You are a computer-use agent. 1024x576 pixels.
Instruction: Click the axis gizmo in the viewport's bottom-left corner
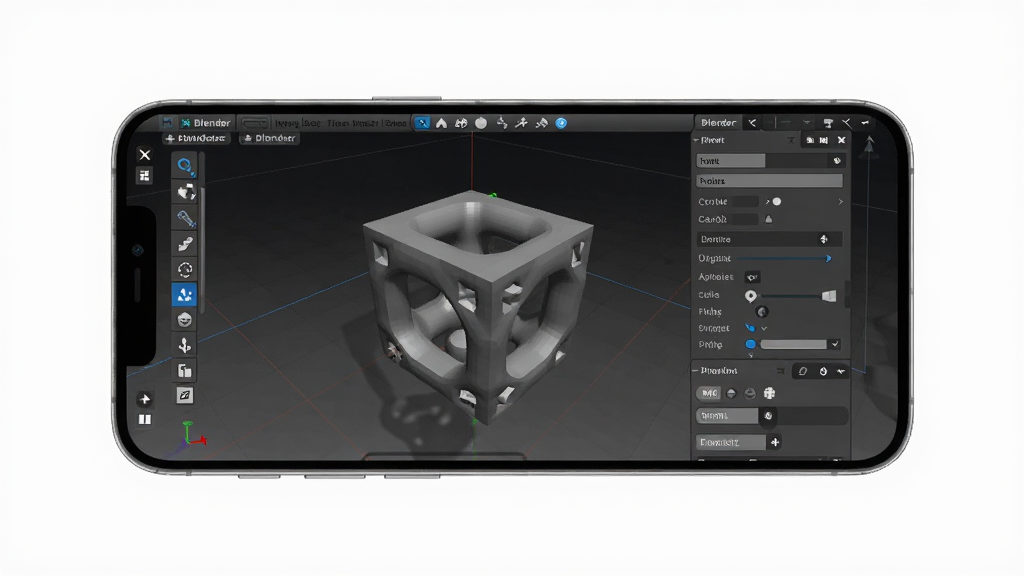(x=192, y=435)
